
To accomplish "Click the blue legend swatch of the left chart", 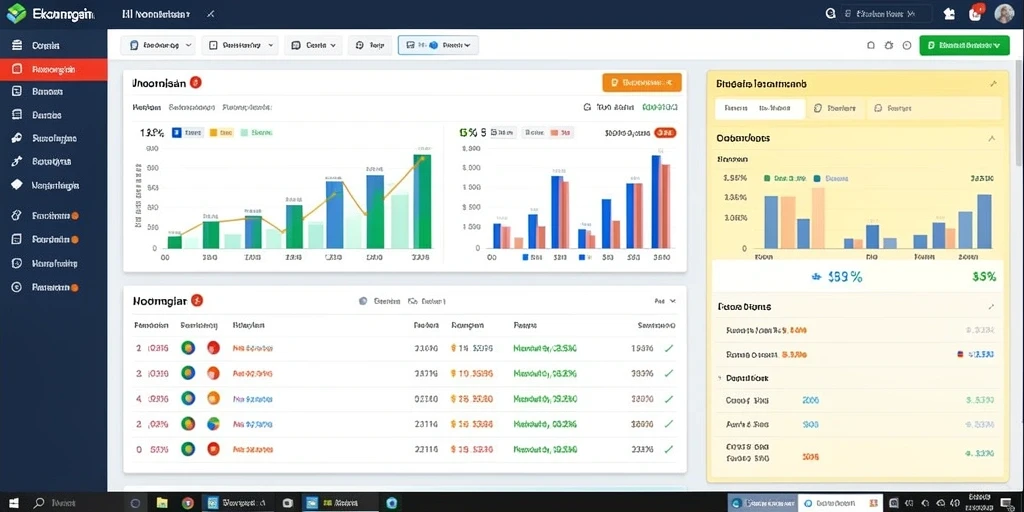I will tap(176, 133).
